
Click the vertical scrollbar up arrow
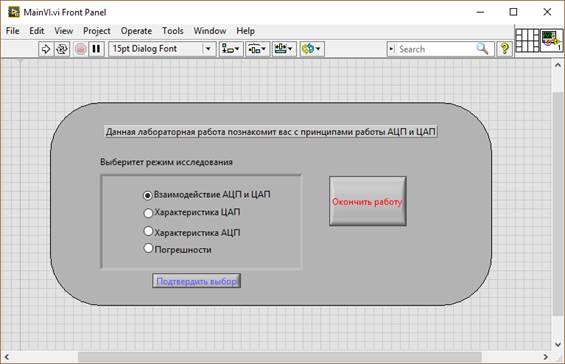(558, 65)
